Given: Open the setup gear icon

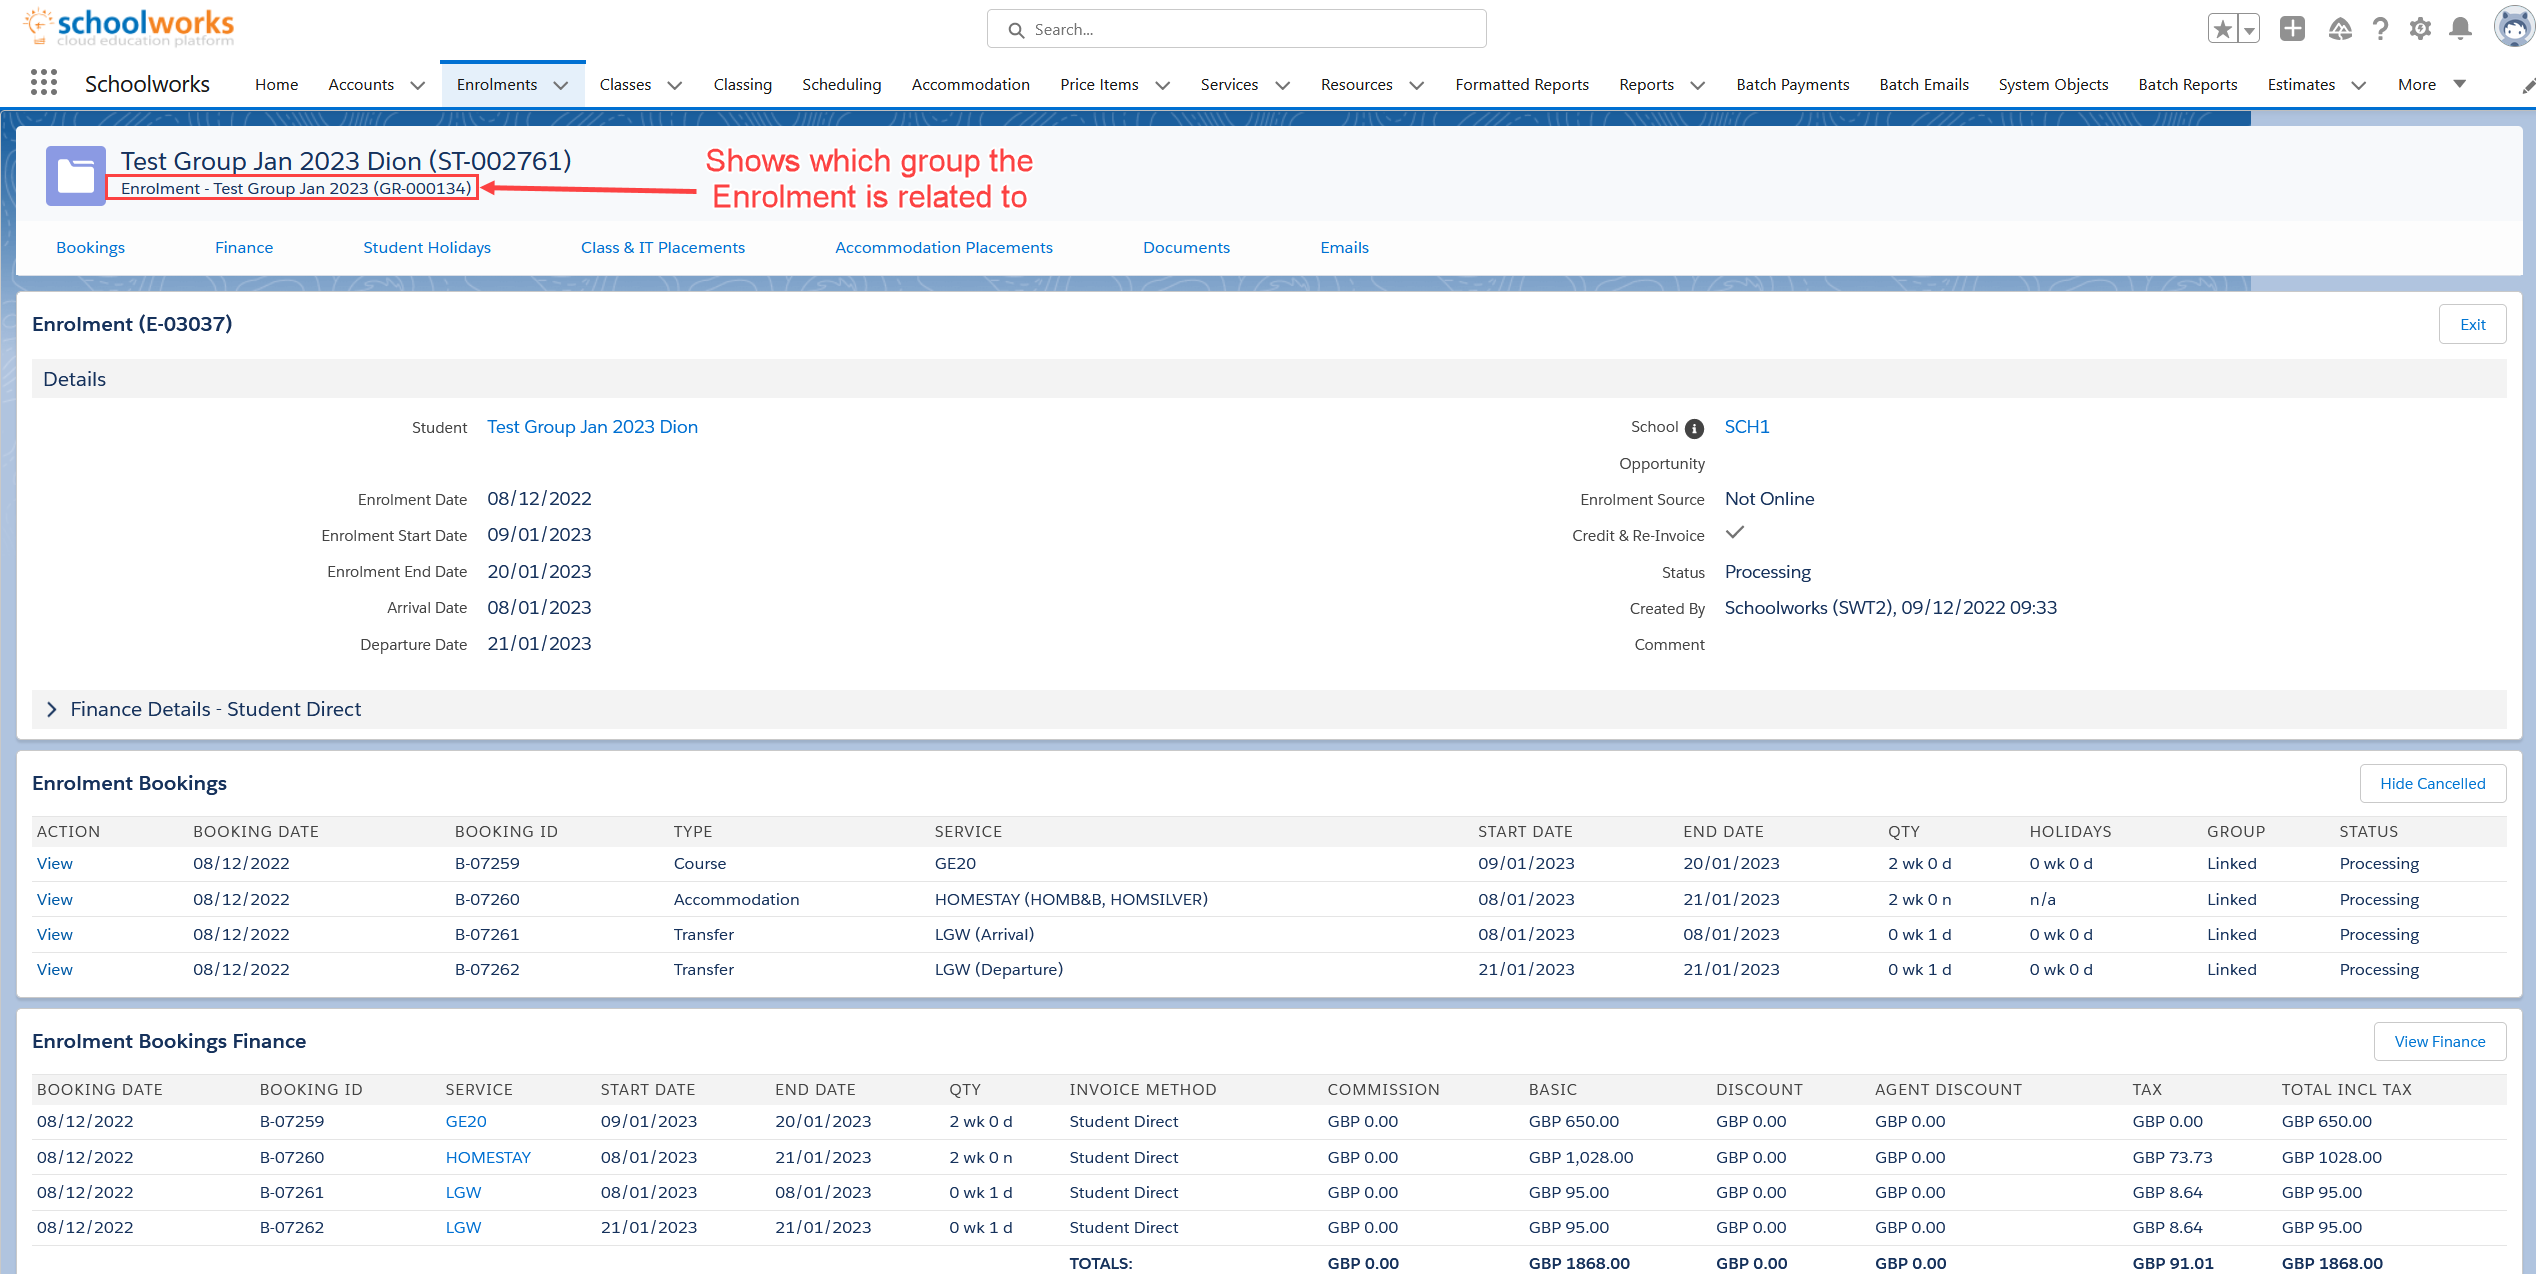Looking at the screenshot, I should (2420, 29).
